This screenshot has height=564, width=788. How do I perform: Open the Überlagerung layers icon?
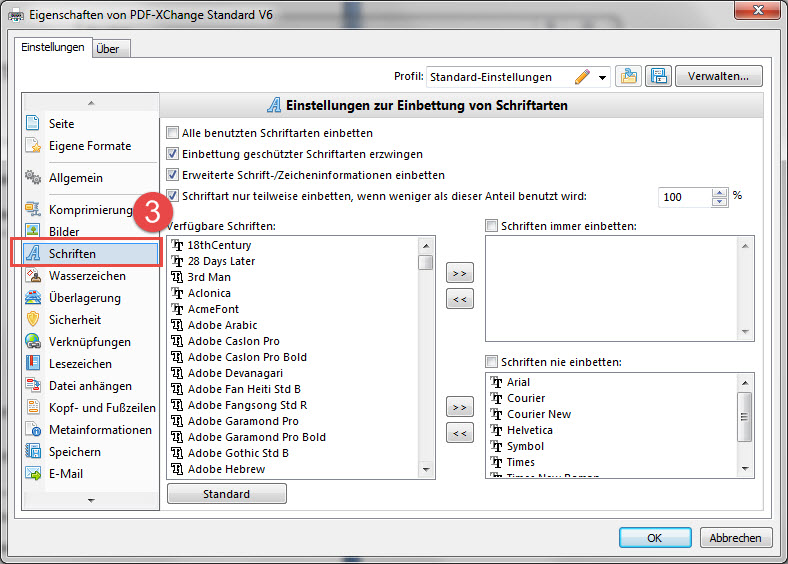point(33,298)
